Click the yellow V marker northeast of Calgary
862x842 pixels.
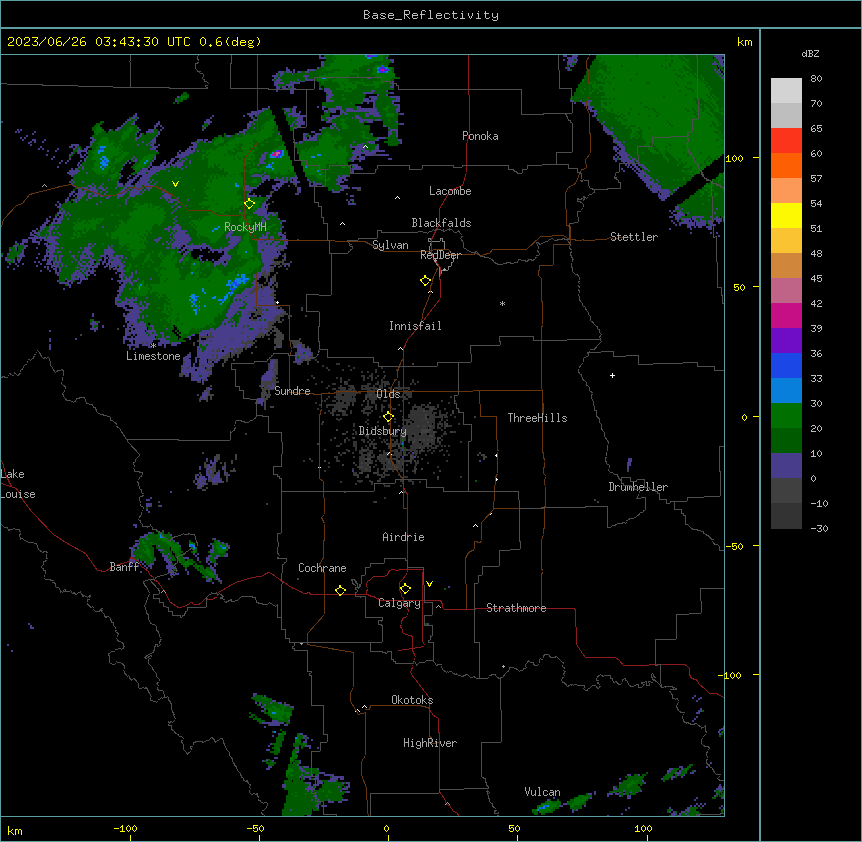point(429,584)
